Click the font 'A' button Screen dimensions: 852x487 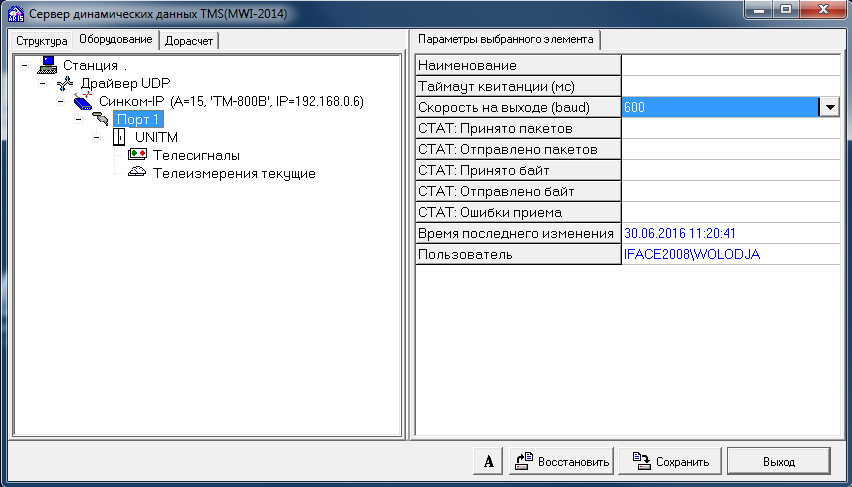click(x=487, y=462)
